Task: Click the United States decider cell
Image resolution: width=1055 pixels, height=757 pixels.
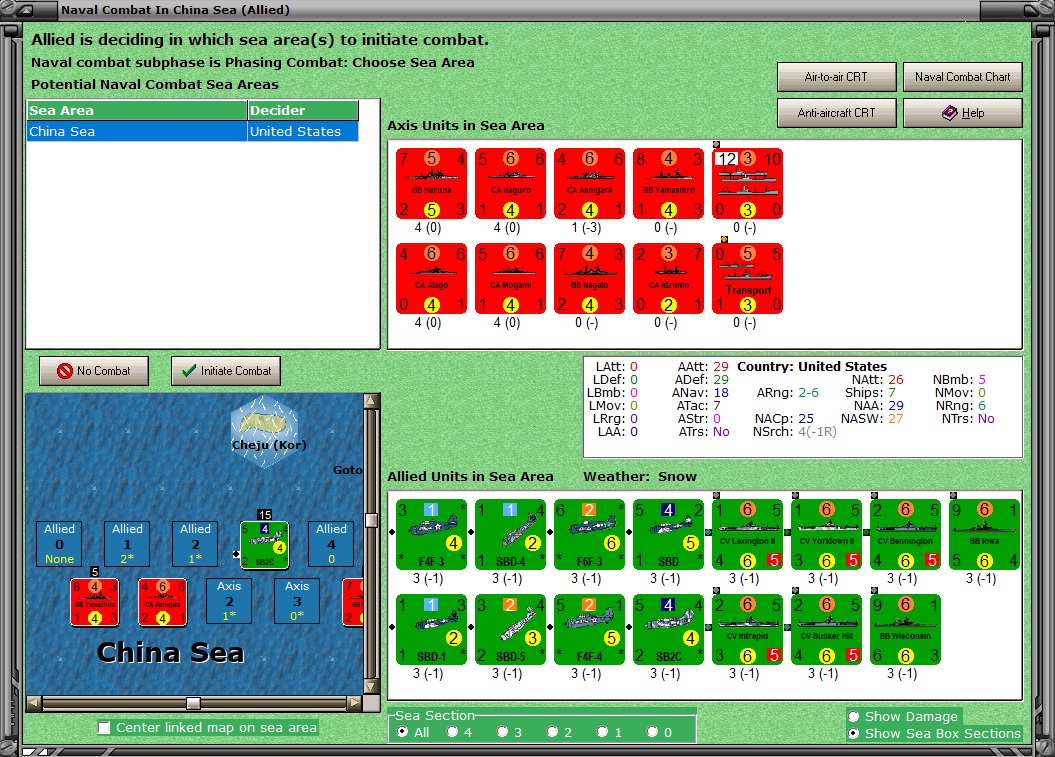Action: [x=303, y=131]
